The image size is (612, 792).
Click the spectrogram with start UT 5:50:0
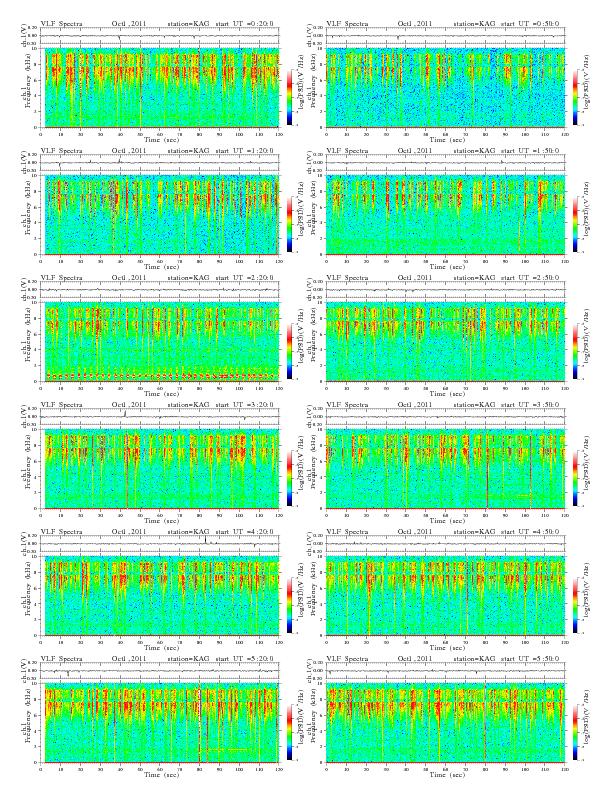click(x=445, y=723)
